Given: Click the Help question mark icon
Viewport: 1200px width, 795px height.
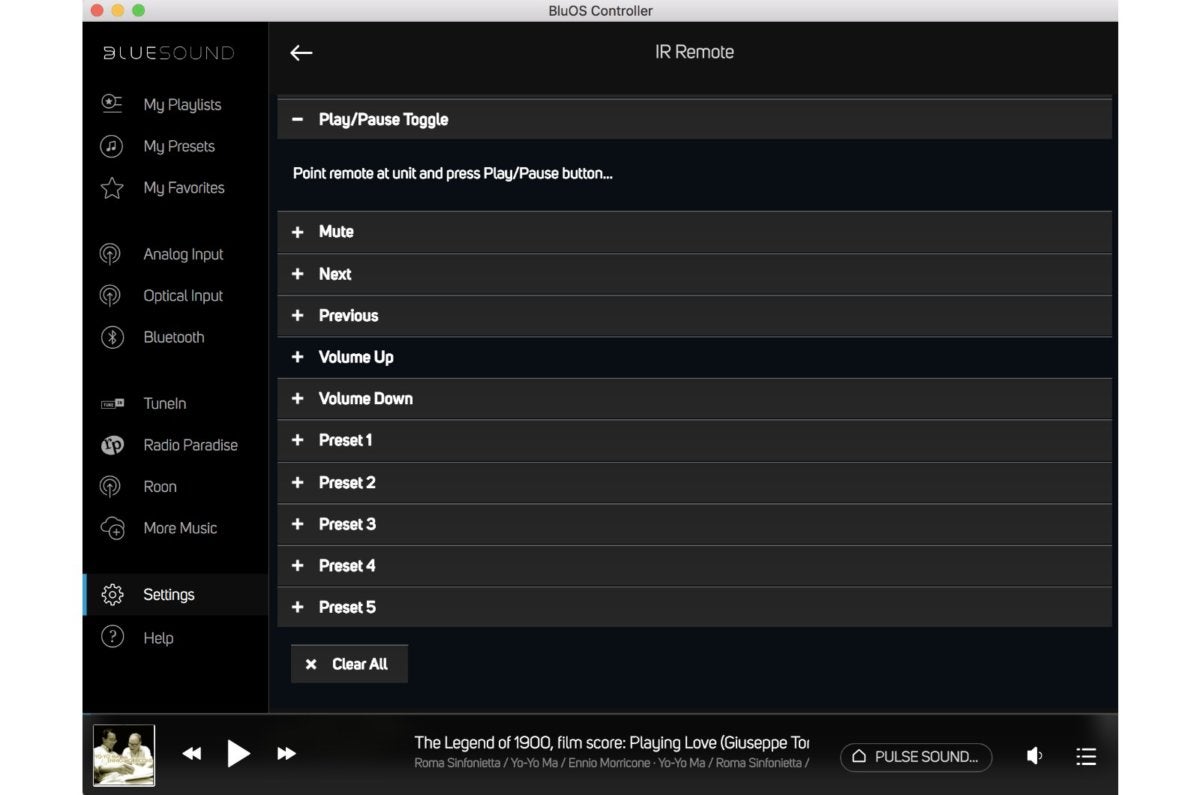Looking at the screenshot, I should coord(112,637).
